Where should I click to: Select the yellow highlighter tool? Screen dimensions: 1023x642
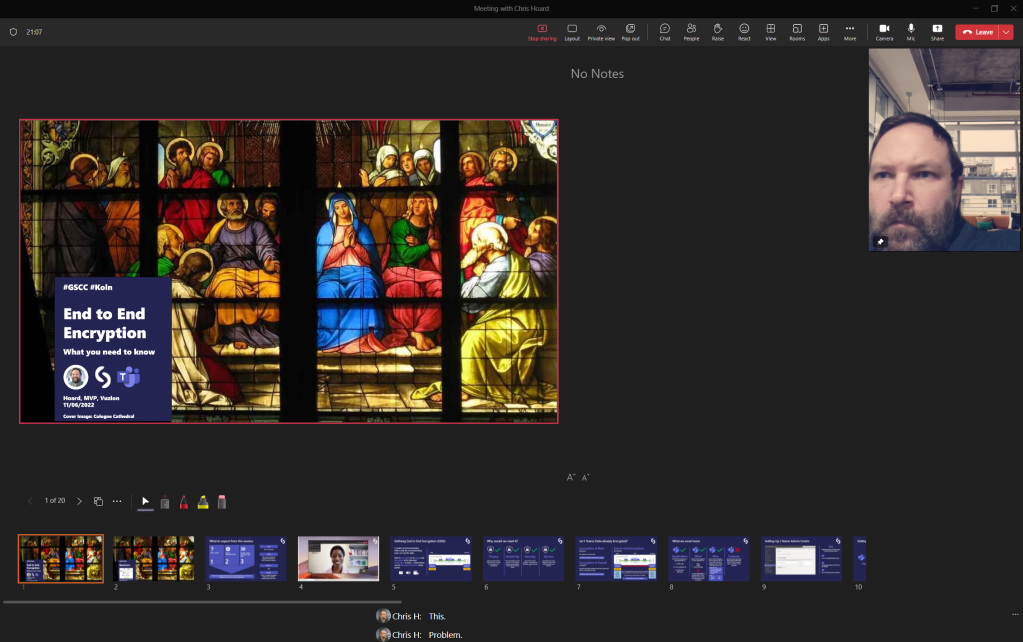pos(203,502)
